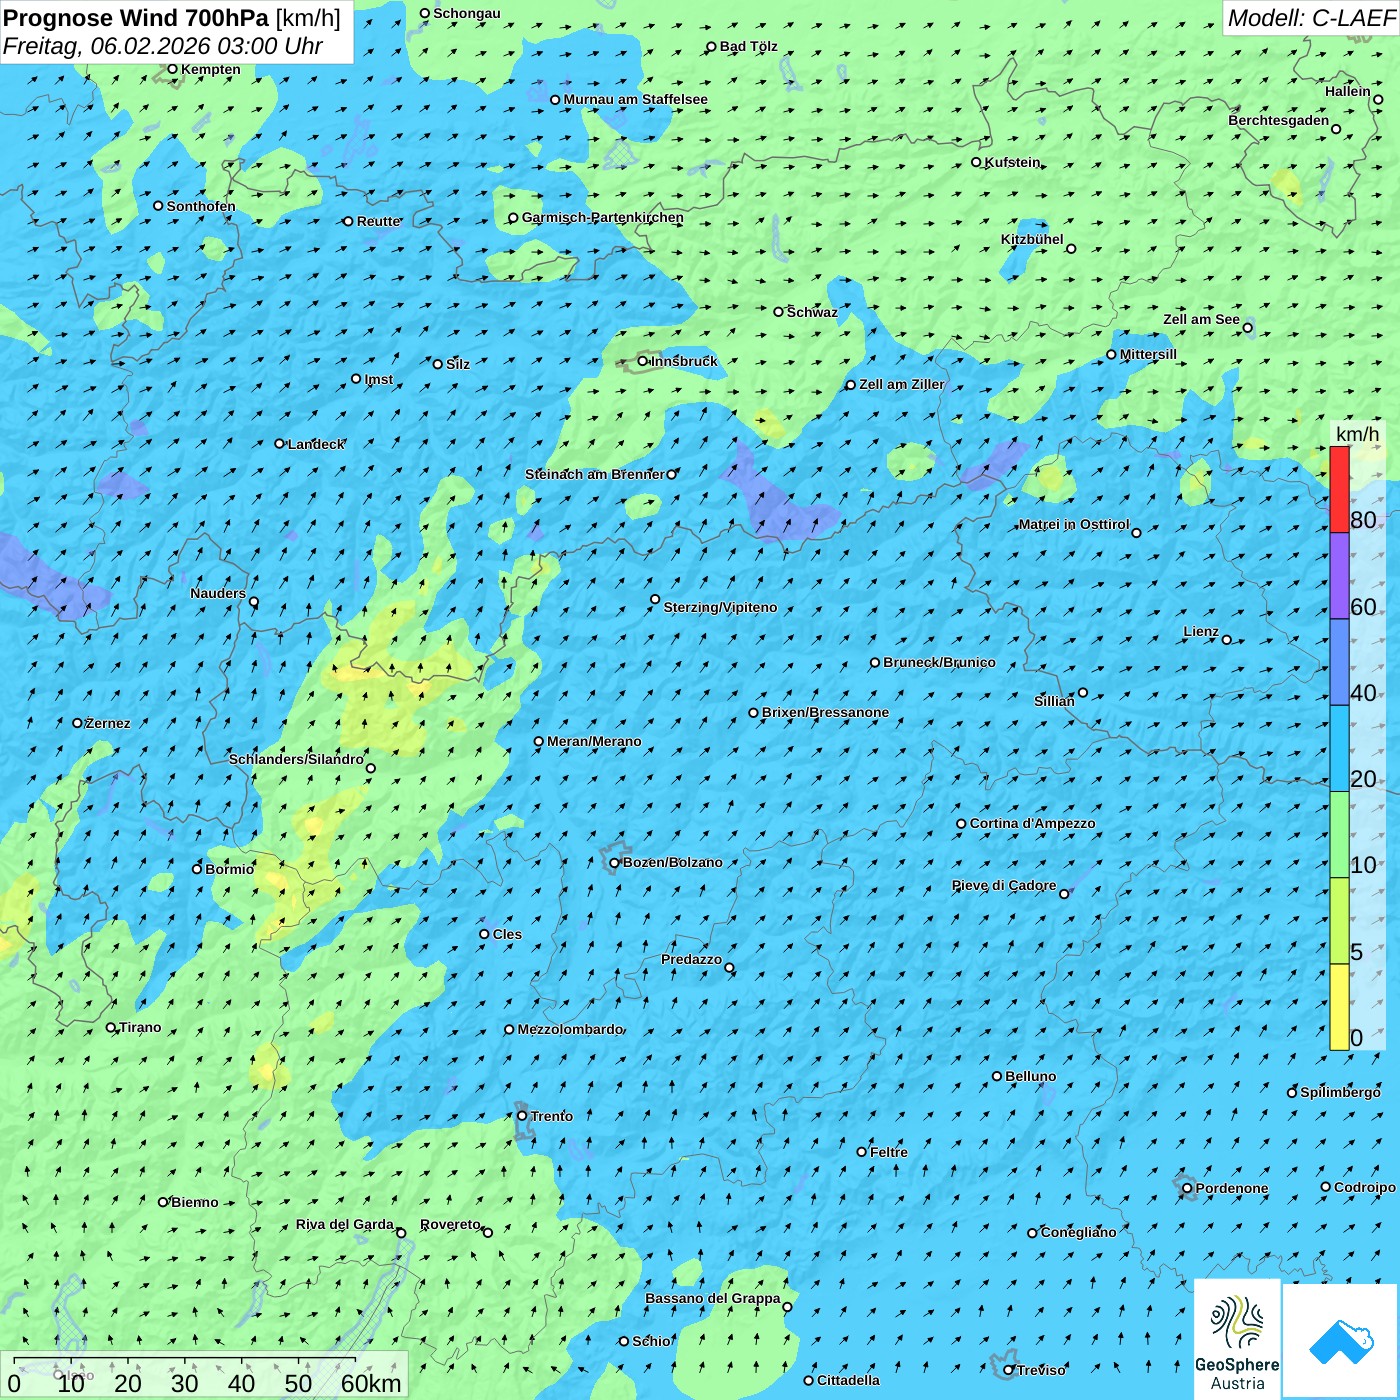Click the 'Garmisch-Partenkirchen' label
1400x1400 pixels.
point(603,217)
